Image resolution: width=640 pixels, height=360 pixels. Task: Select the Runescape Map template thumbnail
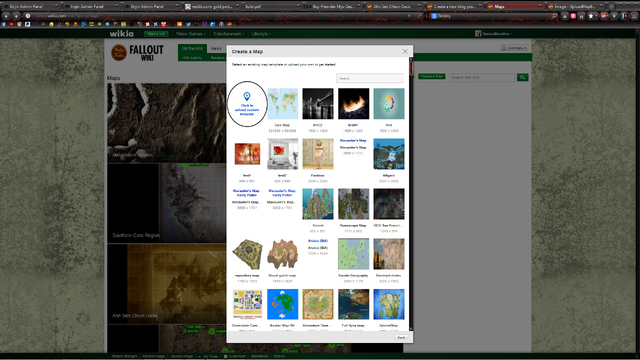tap(353, 204)
